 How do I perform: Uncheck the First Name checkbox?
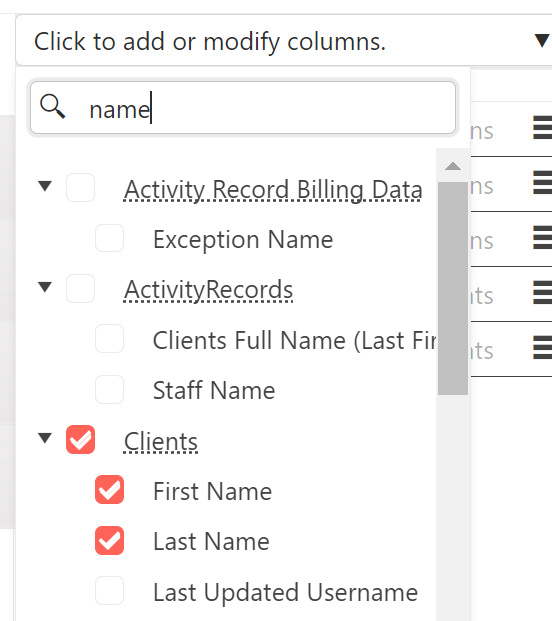109,490
